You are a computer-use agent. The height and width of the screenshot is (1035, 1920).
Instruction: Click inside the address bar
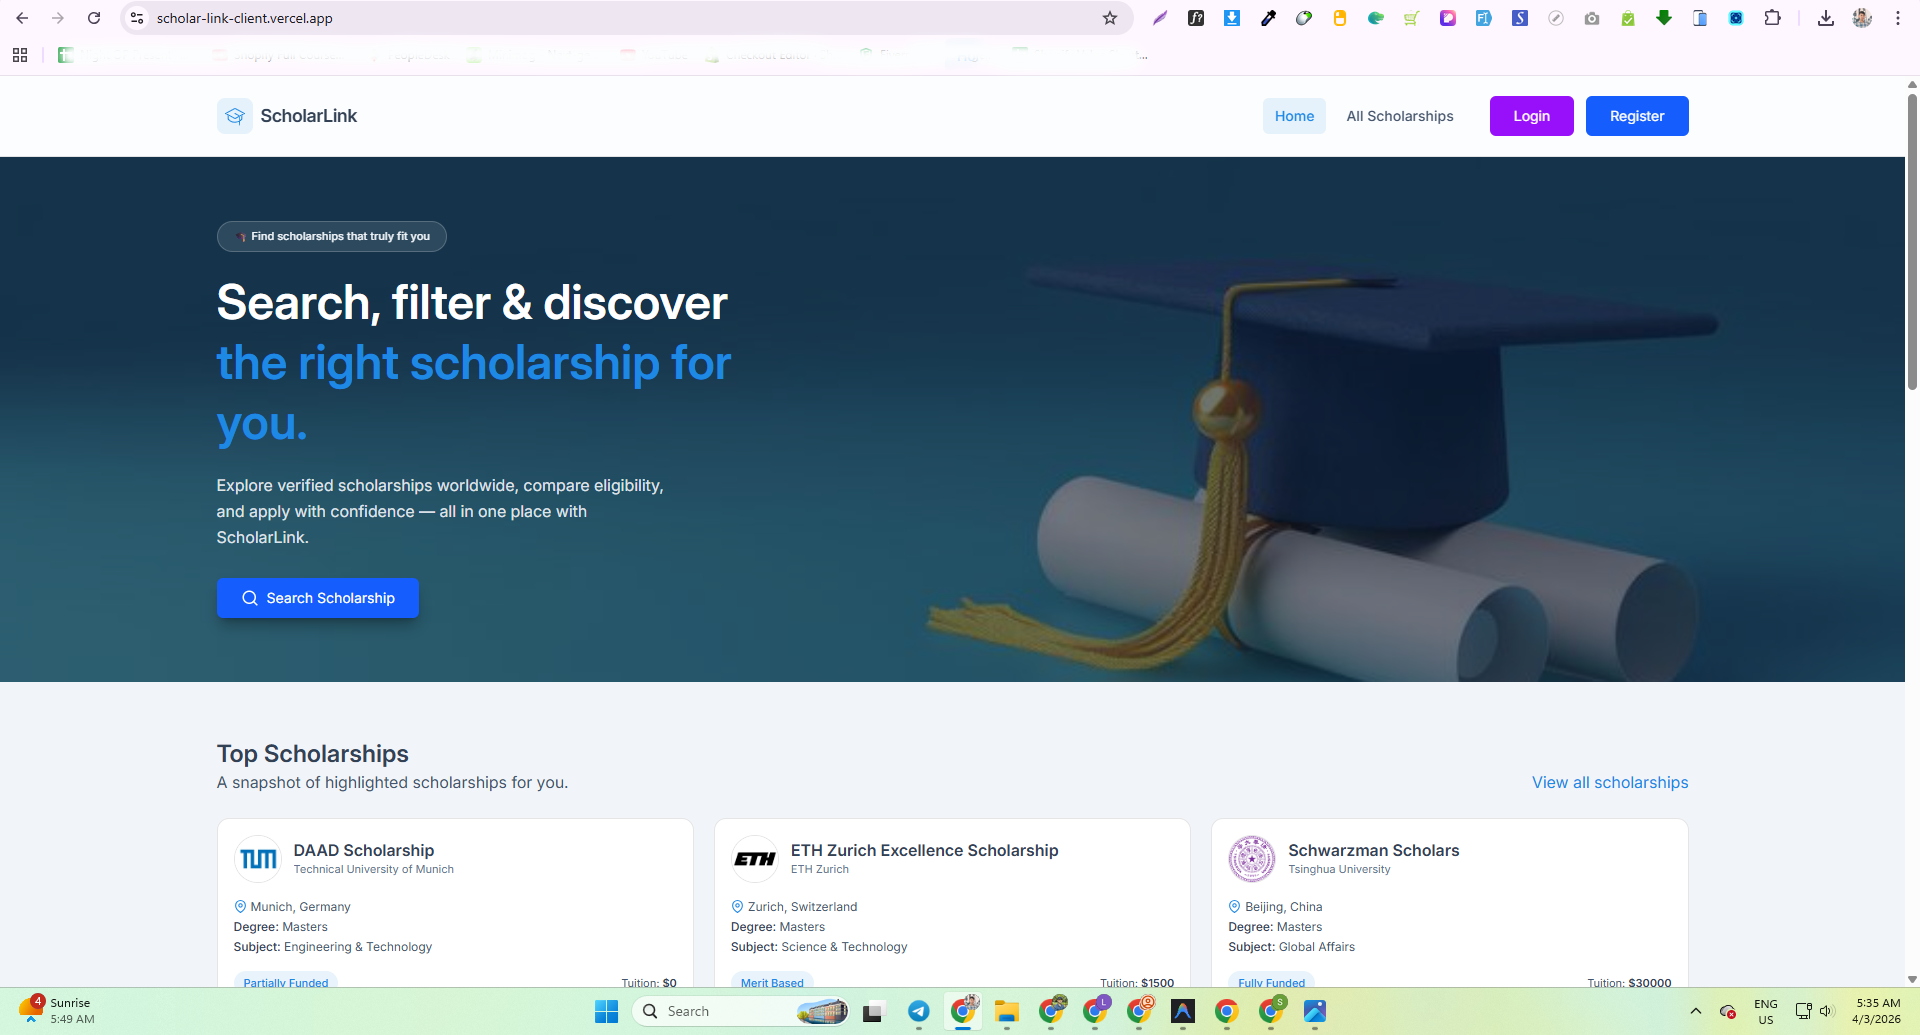(x=400, y=18)
